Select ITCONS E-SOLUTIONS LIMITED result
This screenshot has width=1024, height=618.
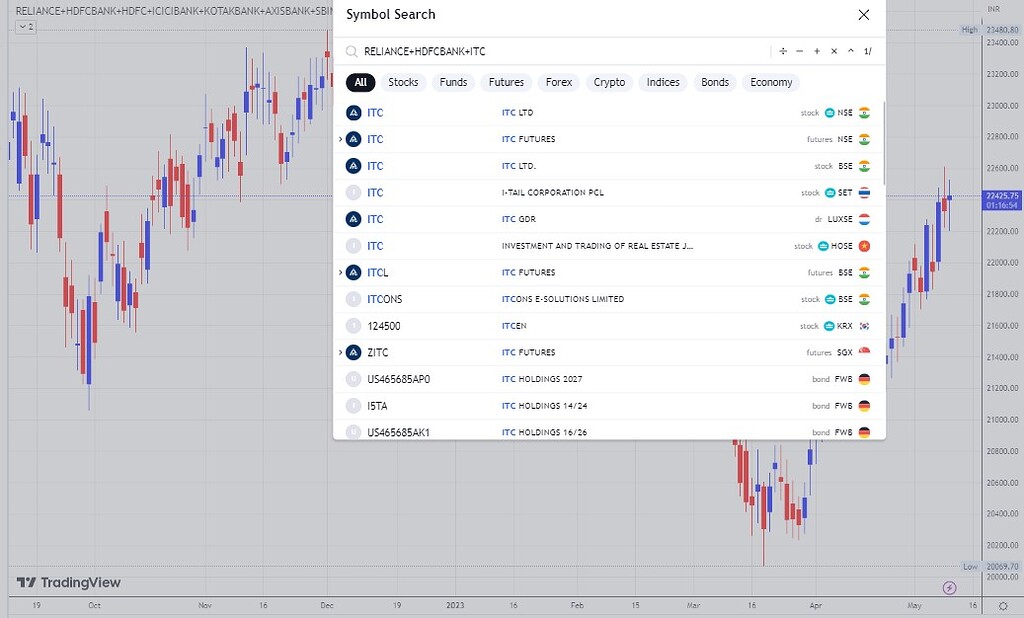click(x=608, y=299)
